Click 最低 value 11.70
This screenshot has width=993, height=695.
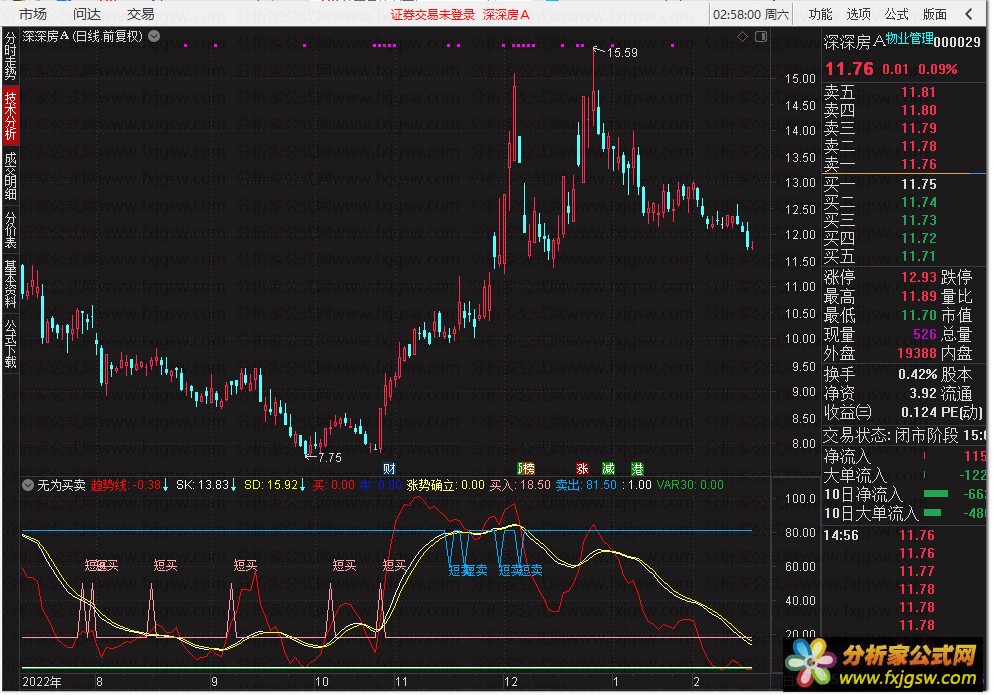click(x=918, y=315)
